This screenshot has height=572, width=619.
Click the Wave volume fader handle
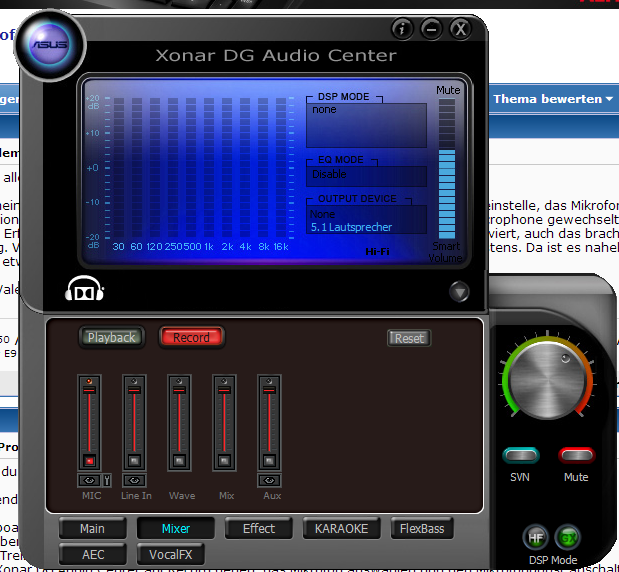tap(179, 390)
